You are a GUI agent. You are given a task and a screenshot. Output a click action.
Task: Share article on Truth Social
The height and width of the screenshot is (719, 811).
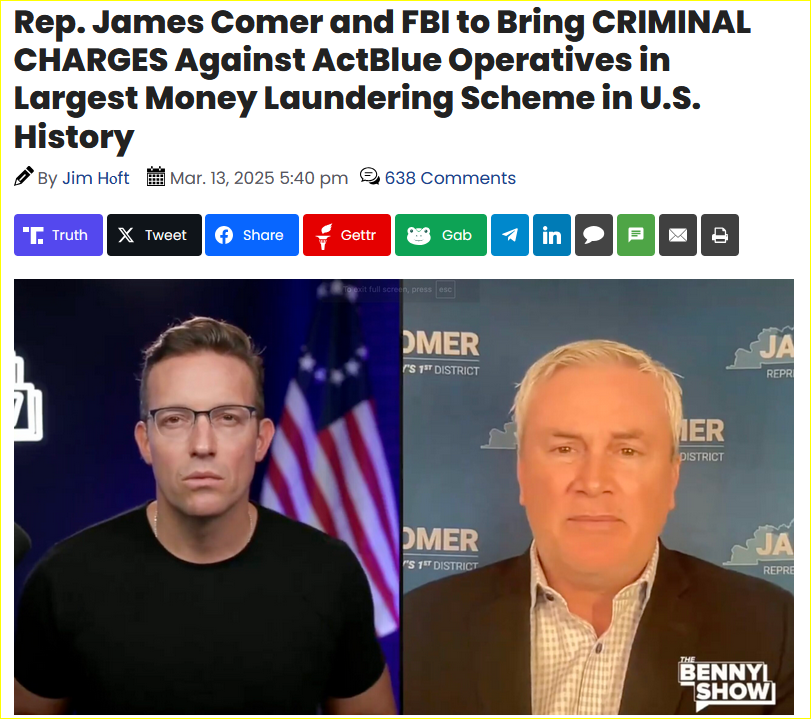tap(58, 235)
